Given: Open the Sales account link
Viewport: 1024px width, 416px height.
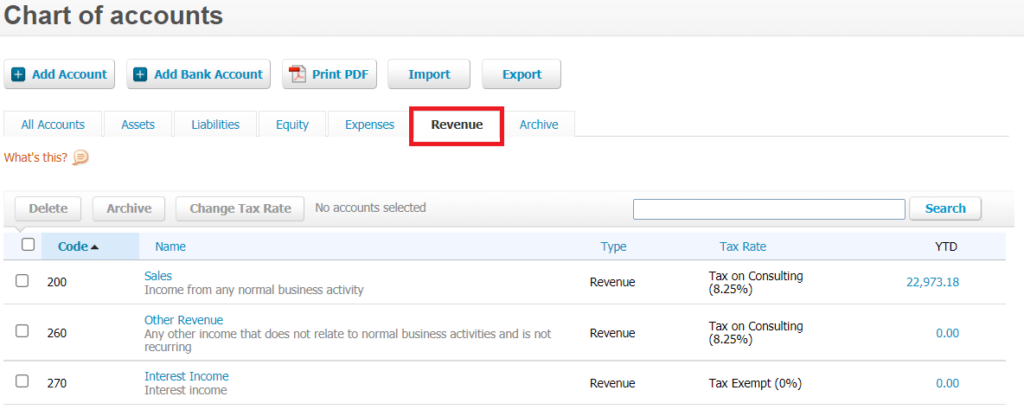Looking at the screenshot, I should coord(158,275).
